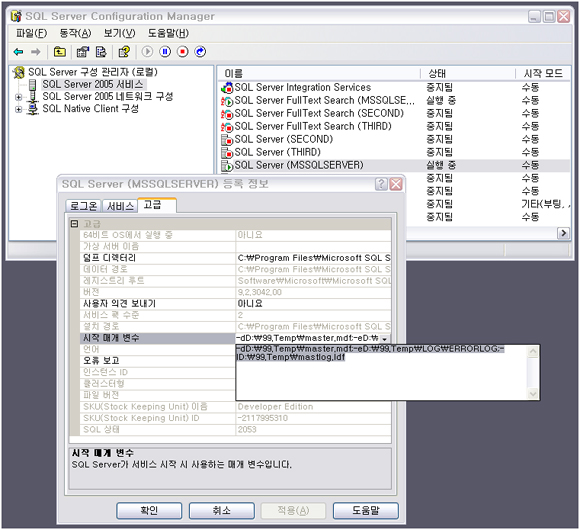Image resolution: width=580 pixels, height=530 pixels.
Task: Open the 보기(V) menu
Action: click(x=119, y=33)
